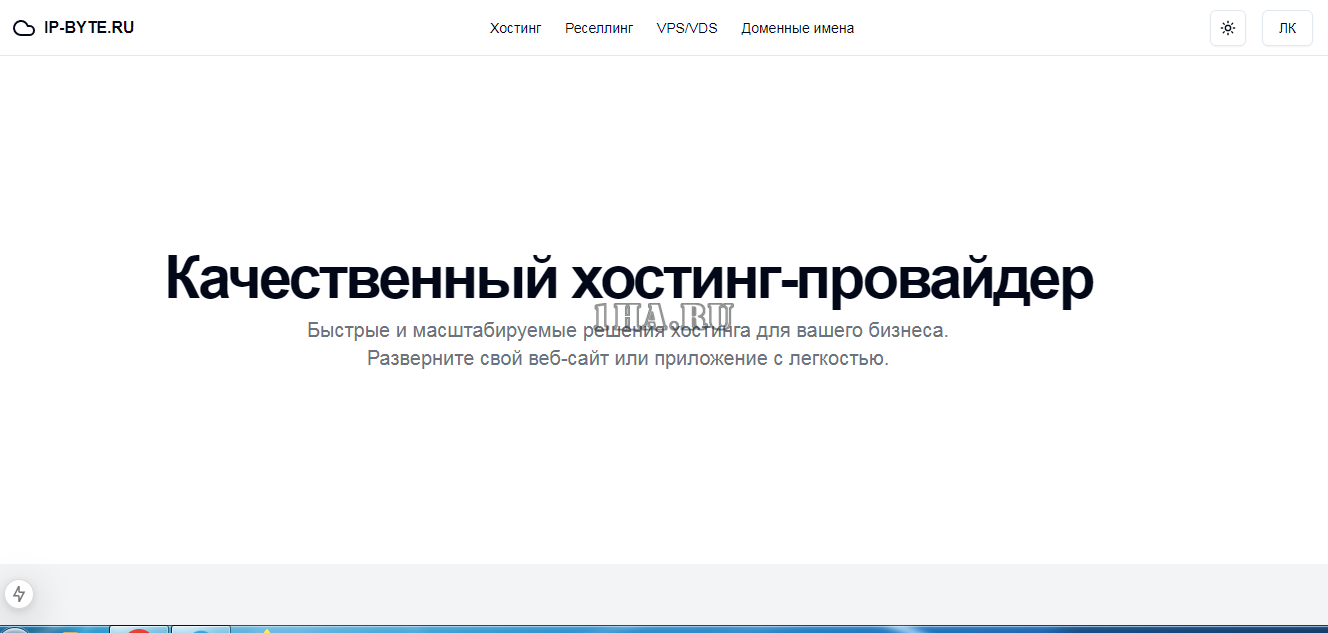Click the Качественный хостинг-провайдер heading
The height and width of the screenshot is (633, 1328).
tap(628, 277)
